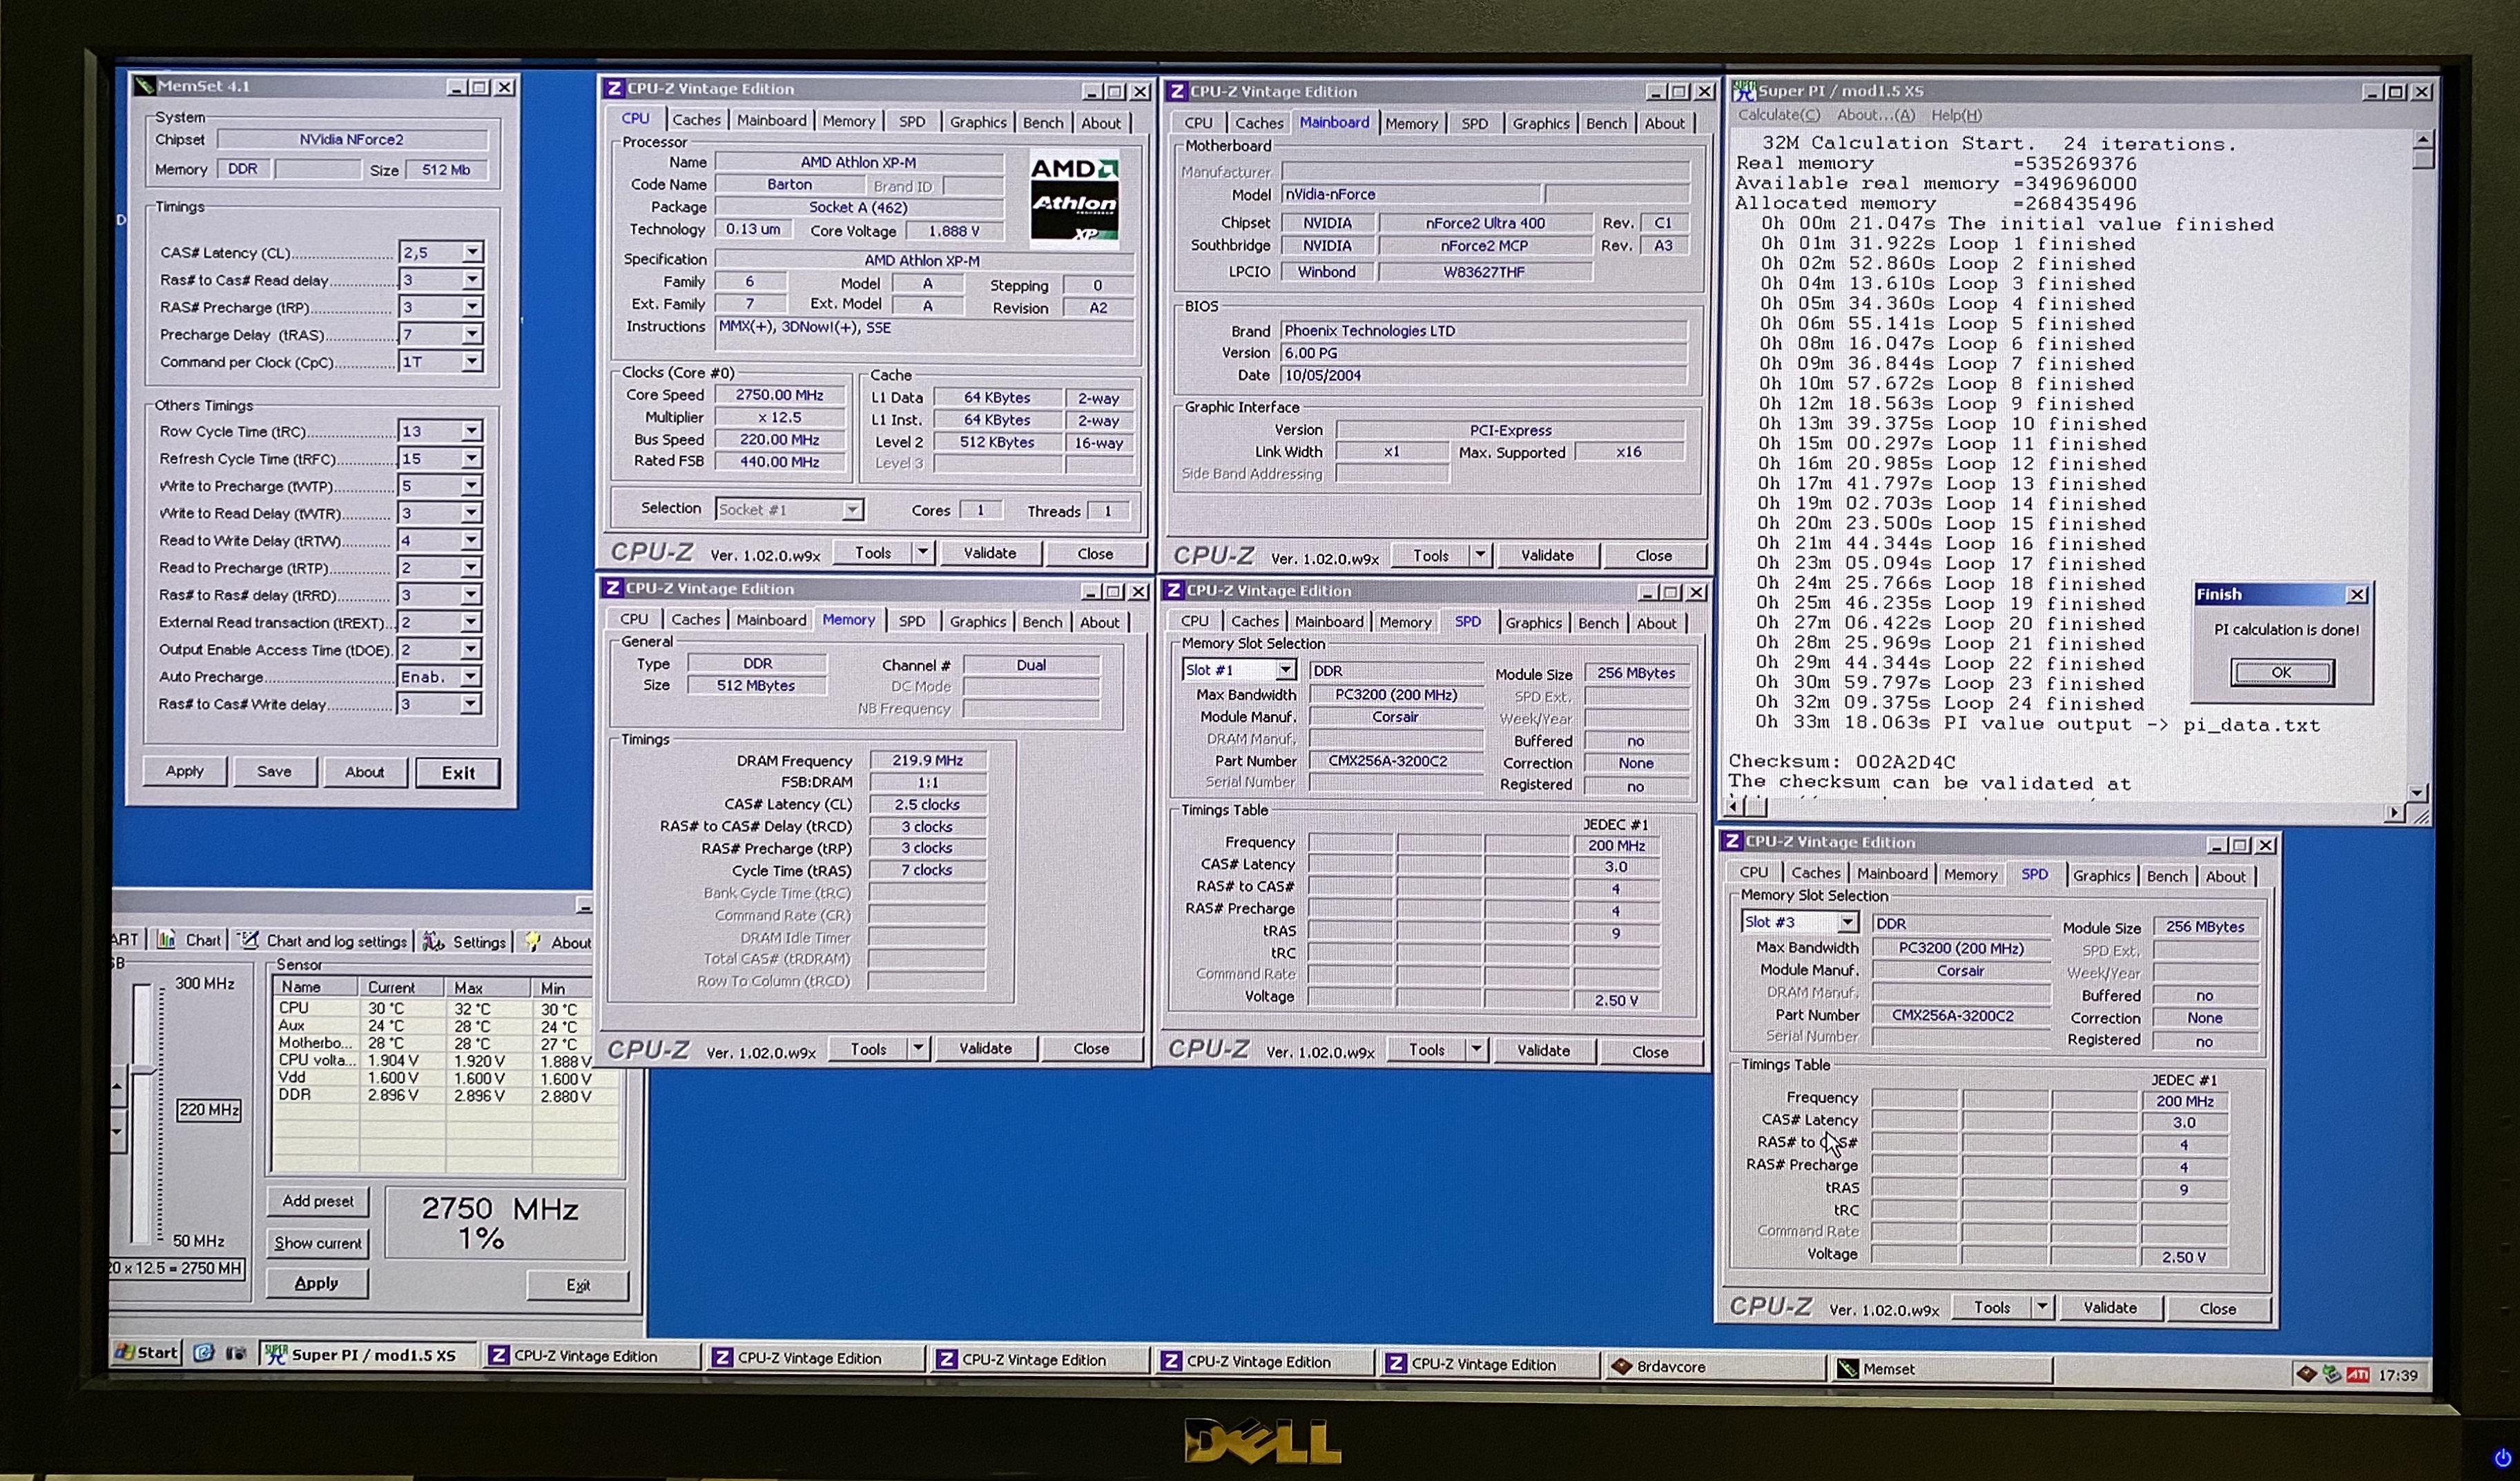Click the AMD Athlon XP logo image
Image resolution: width=2520 pixels, height=1481 pixels.
pos(1074,199)
